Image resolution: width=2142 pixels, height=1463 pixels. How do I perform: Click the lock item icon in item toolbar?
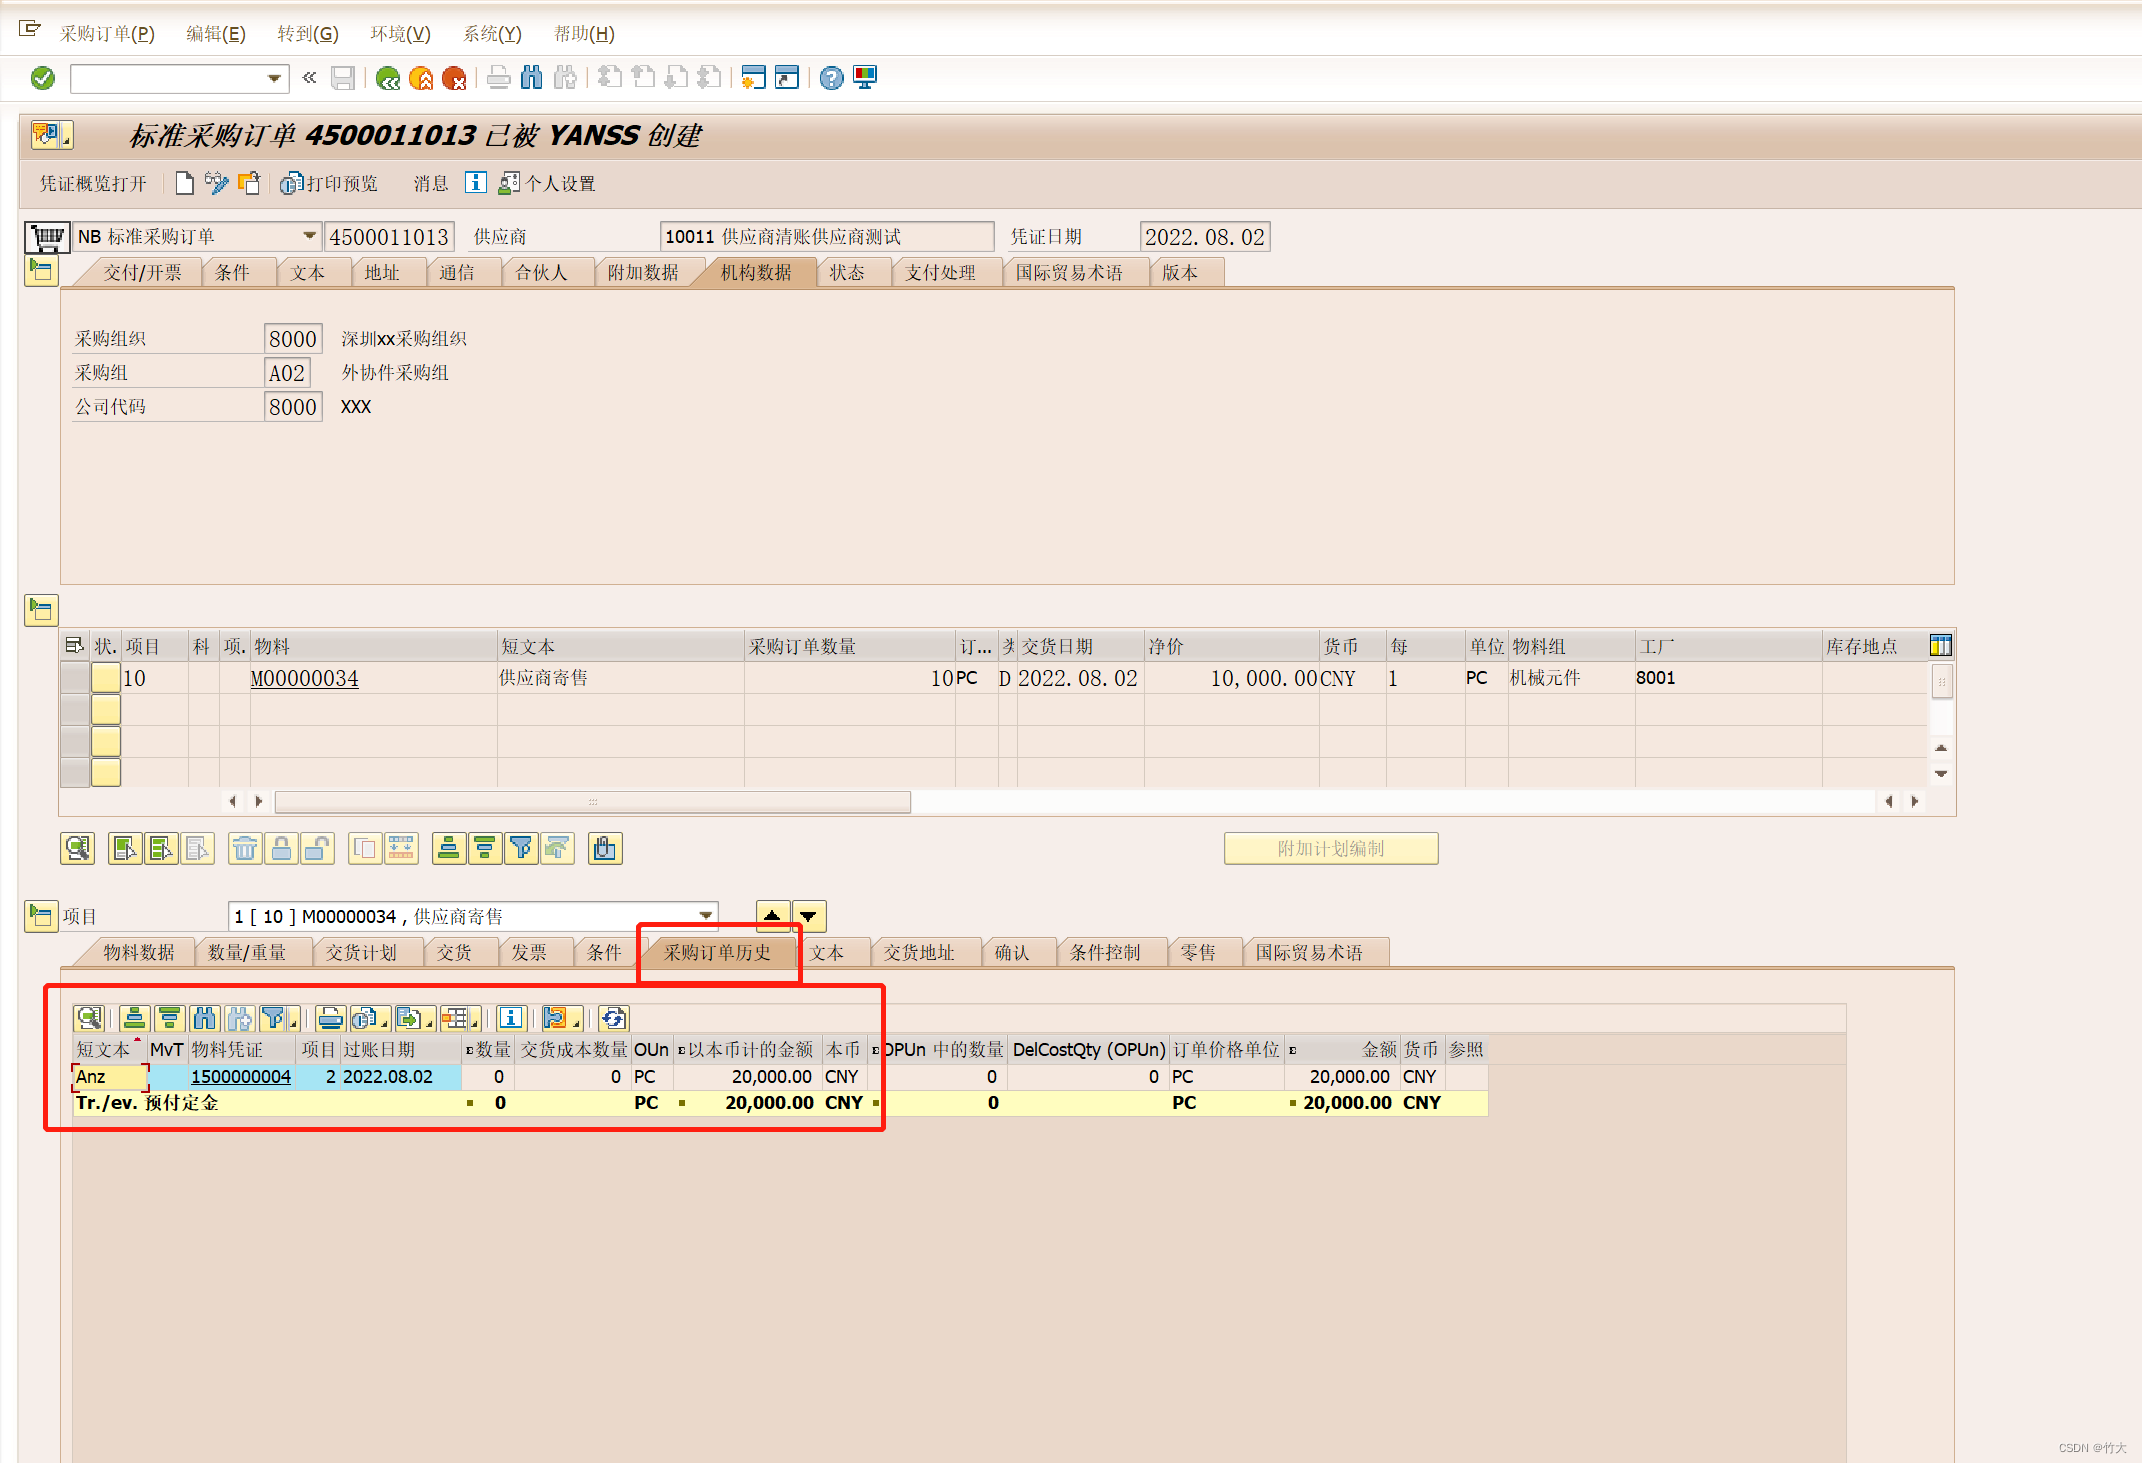(282, 849)
